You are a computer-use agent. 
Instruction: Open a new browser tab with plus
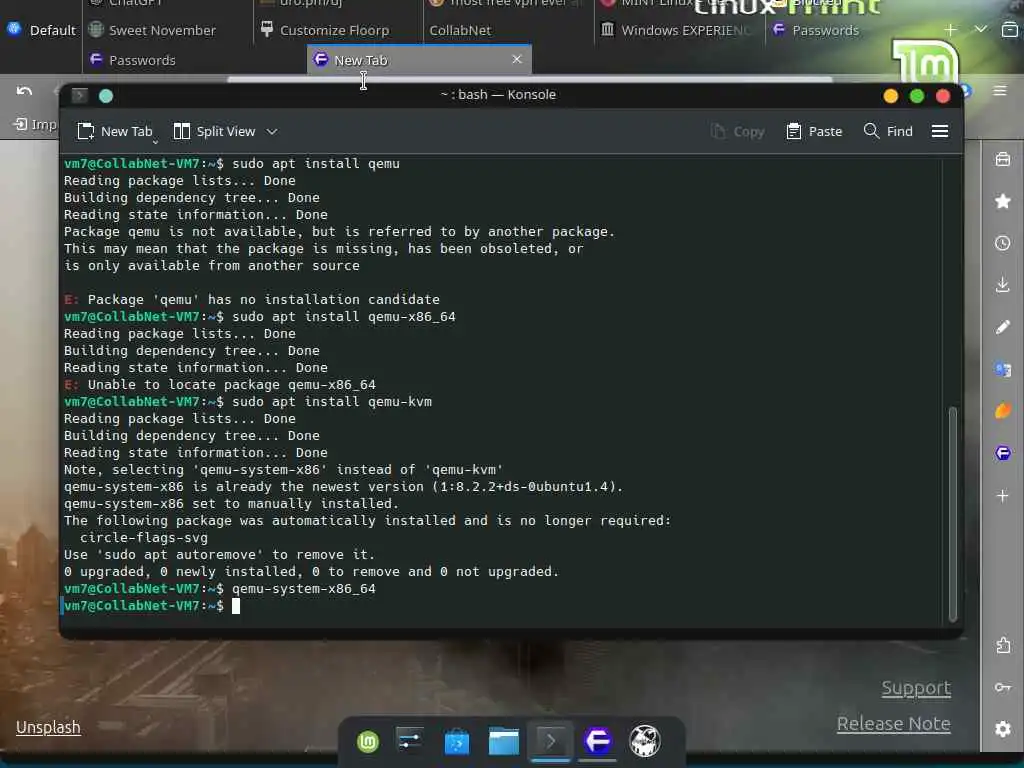click(950, 29)
